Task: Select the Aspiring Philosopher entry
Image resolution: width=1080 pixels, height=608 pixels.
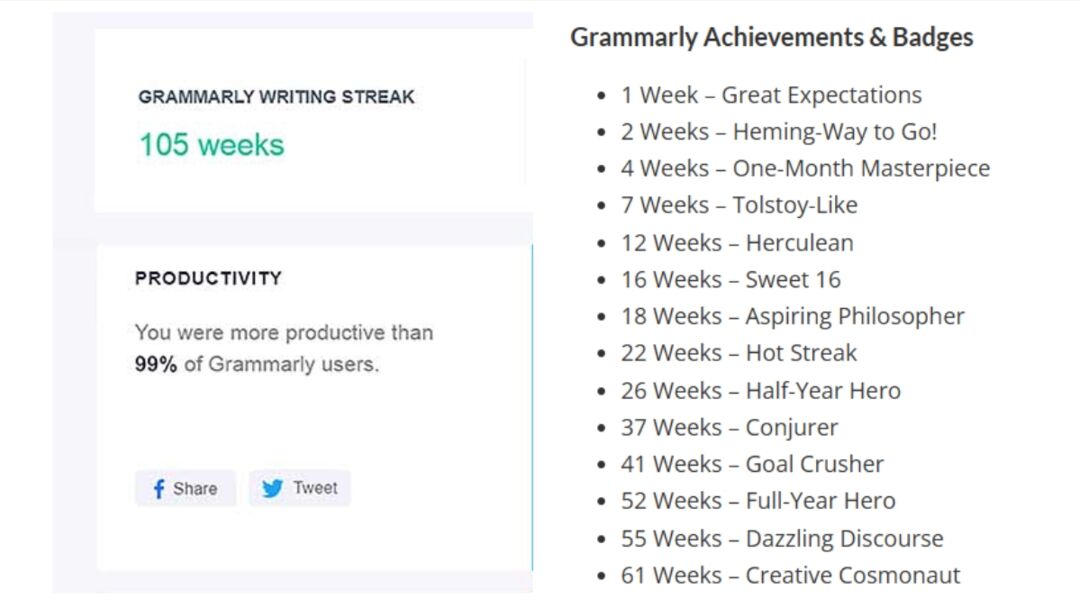Action: click(x=792, y=316)
